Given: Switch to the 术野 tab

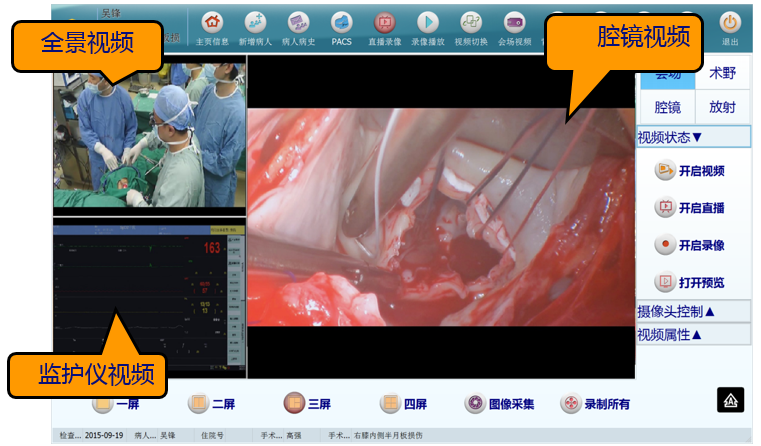Looking at the screenshot, I should click(x=722, y=74).
